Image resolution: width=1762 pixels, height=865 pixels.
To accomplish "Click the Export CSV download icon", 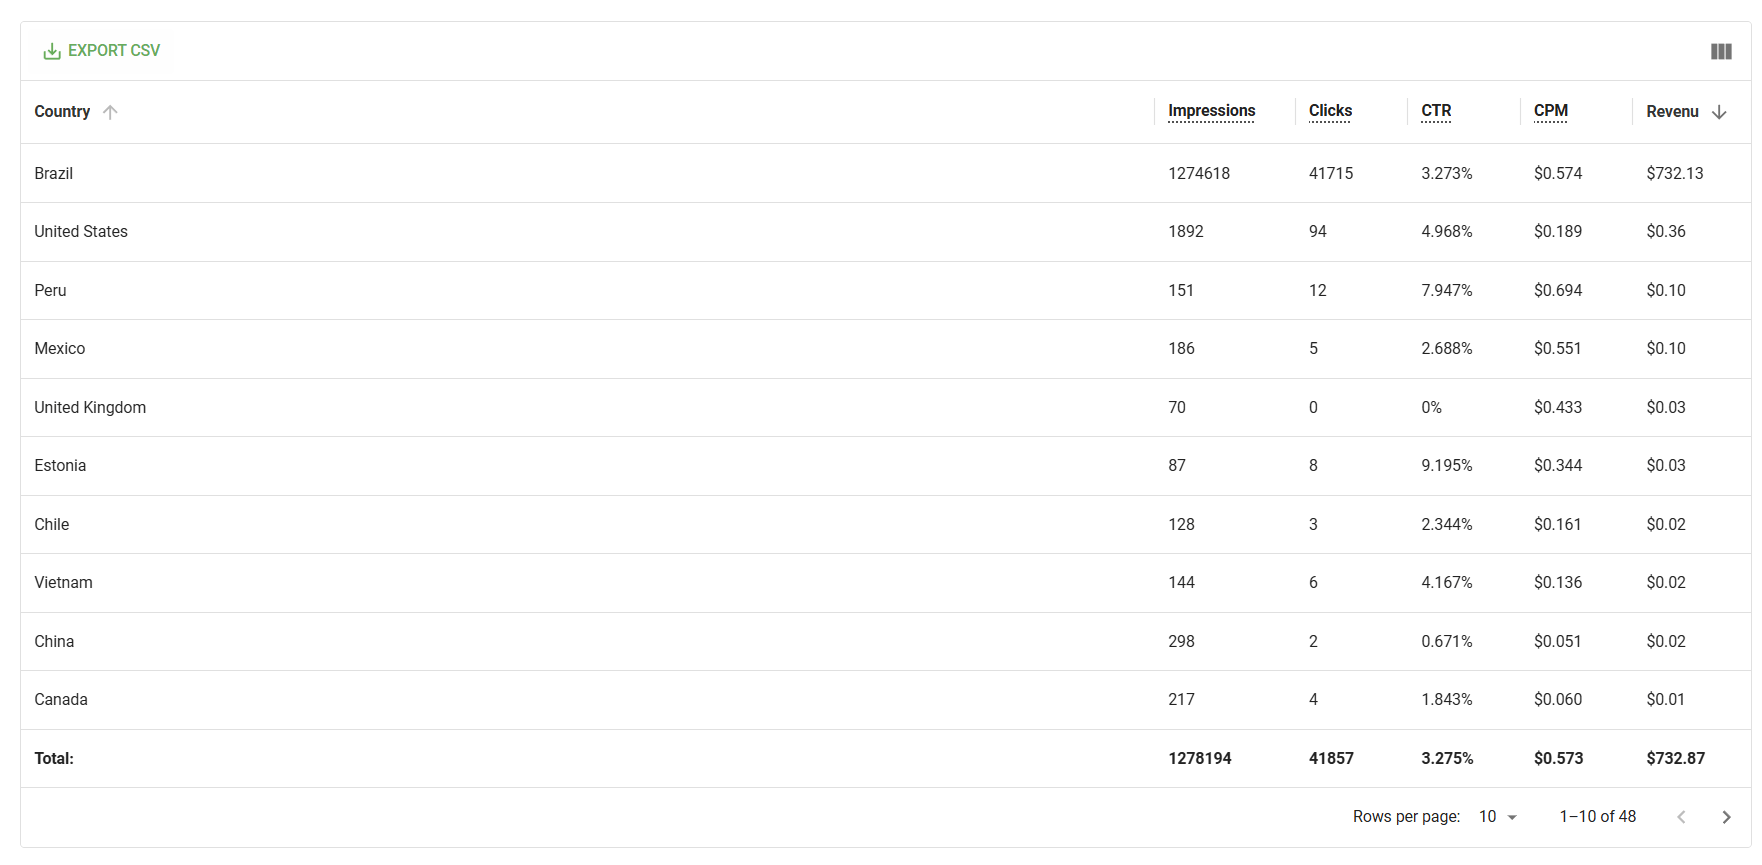I will [52, 51].
